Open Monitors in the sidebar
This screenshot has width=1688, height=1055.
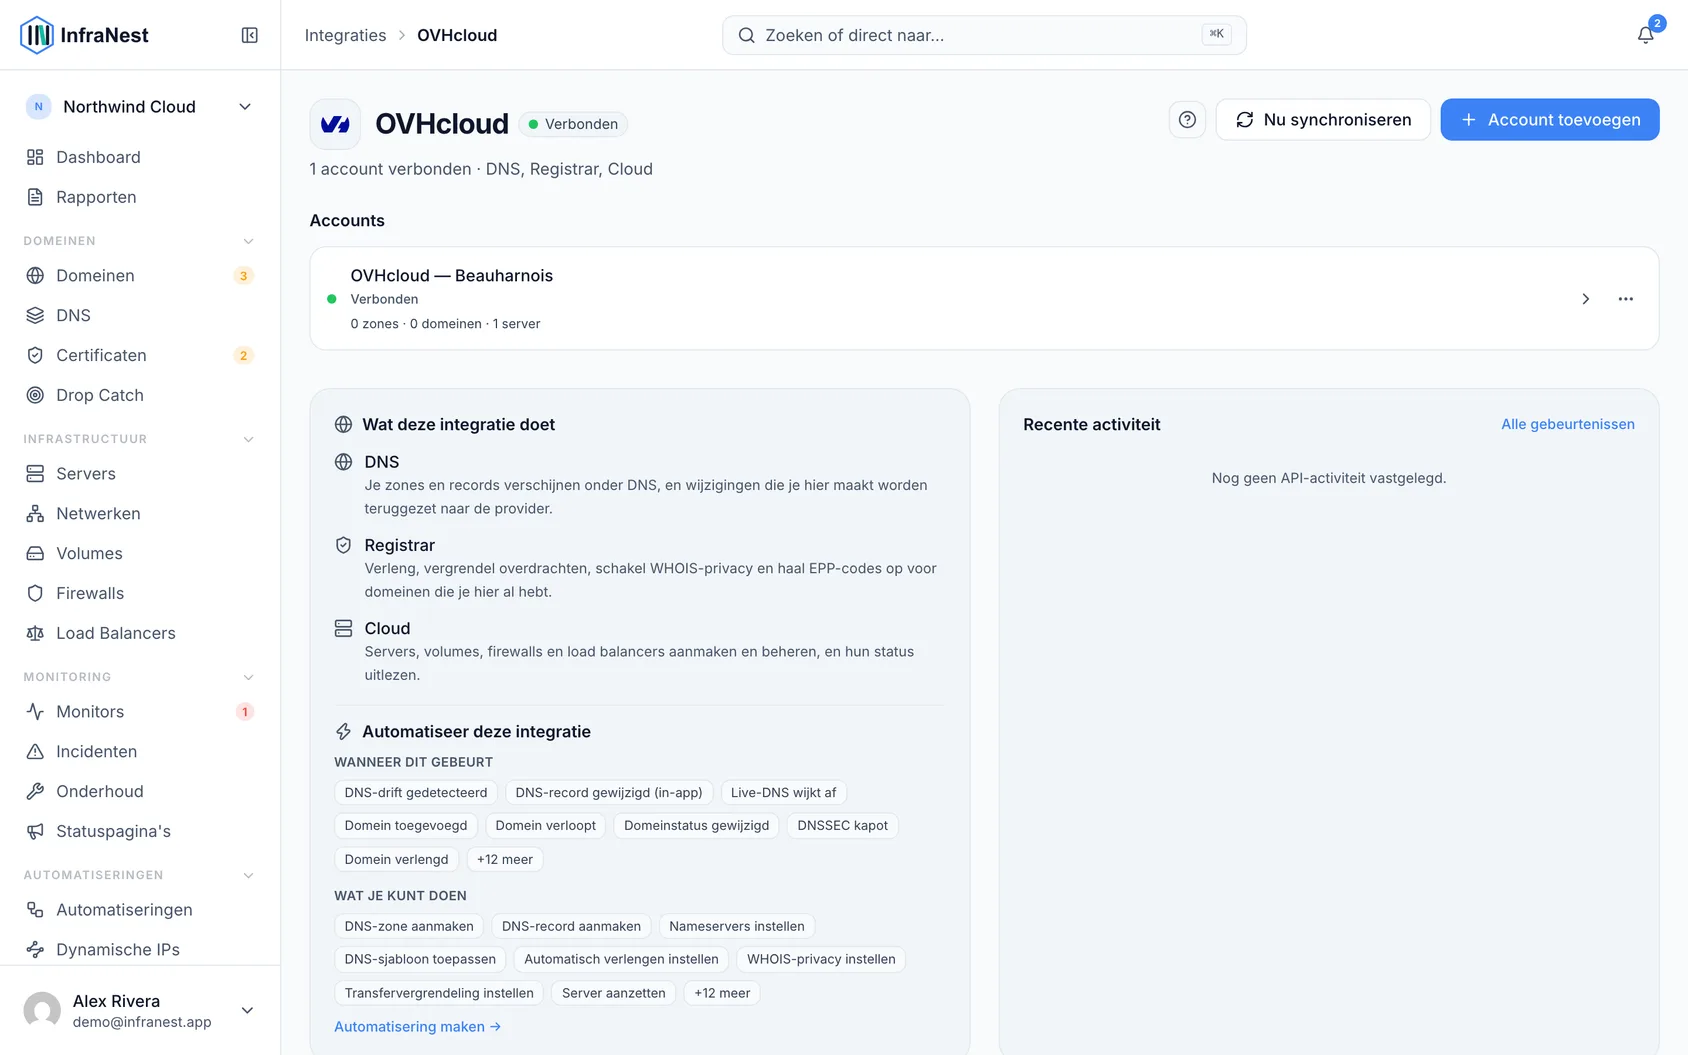point(140,711)
